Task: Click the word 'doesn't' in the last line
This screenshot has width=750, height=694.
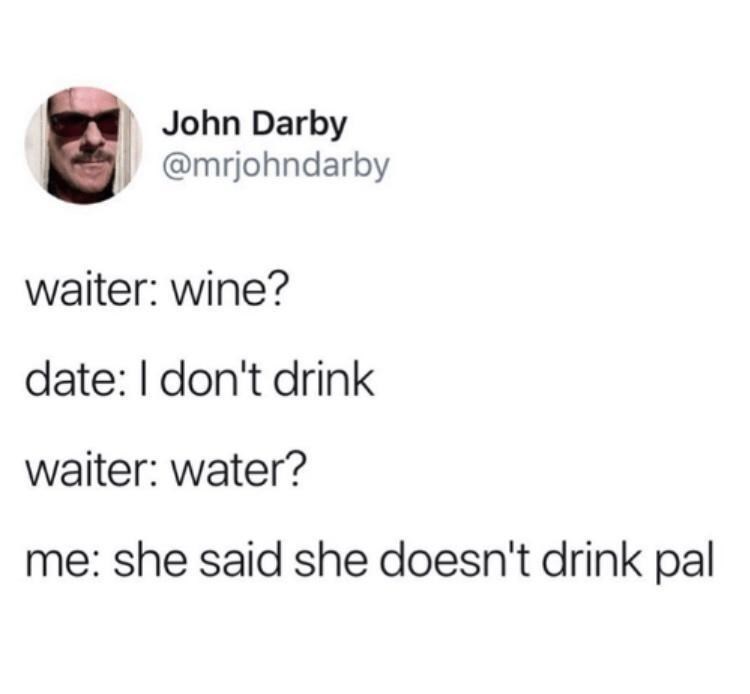Action: (454, 560)
